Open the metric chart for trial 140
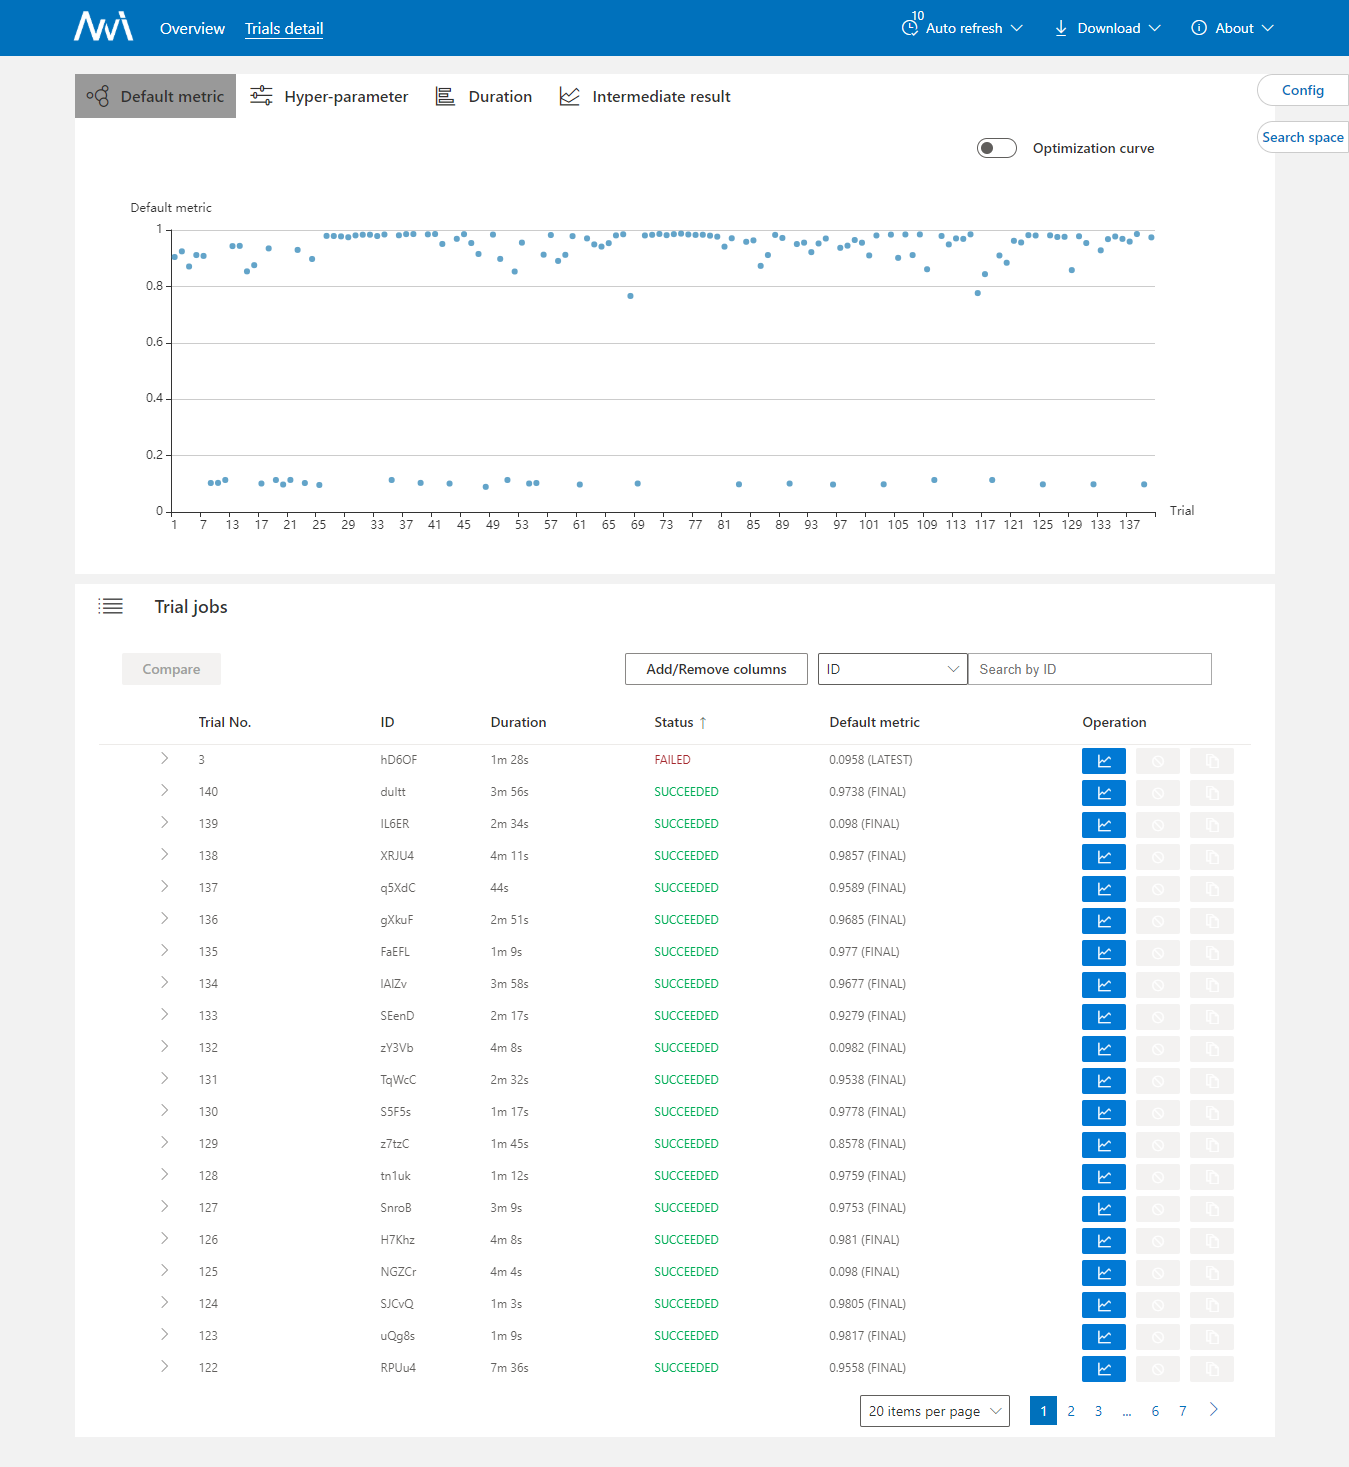The image size is (1349, 1467). (x=1103, y=792)
